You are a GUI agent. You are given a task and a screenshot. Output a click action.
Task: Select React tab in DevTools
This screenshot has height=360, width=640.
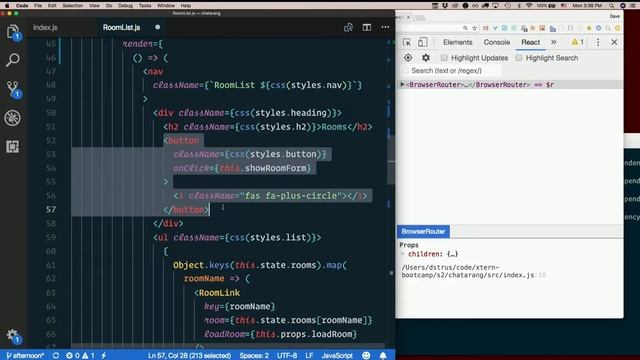(x=531, y=42)
